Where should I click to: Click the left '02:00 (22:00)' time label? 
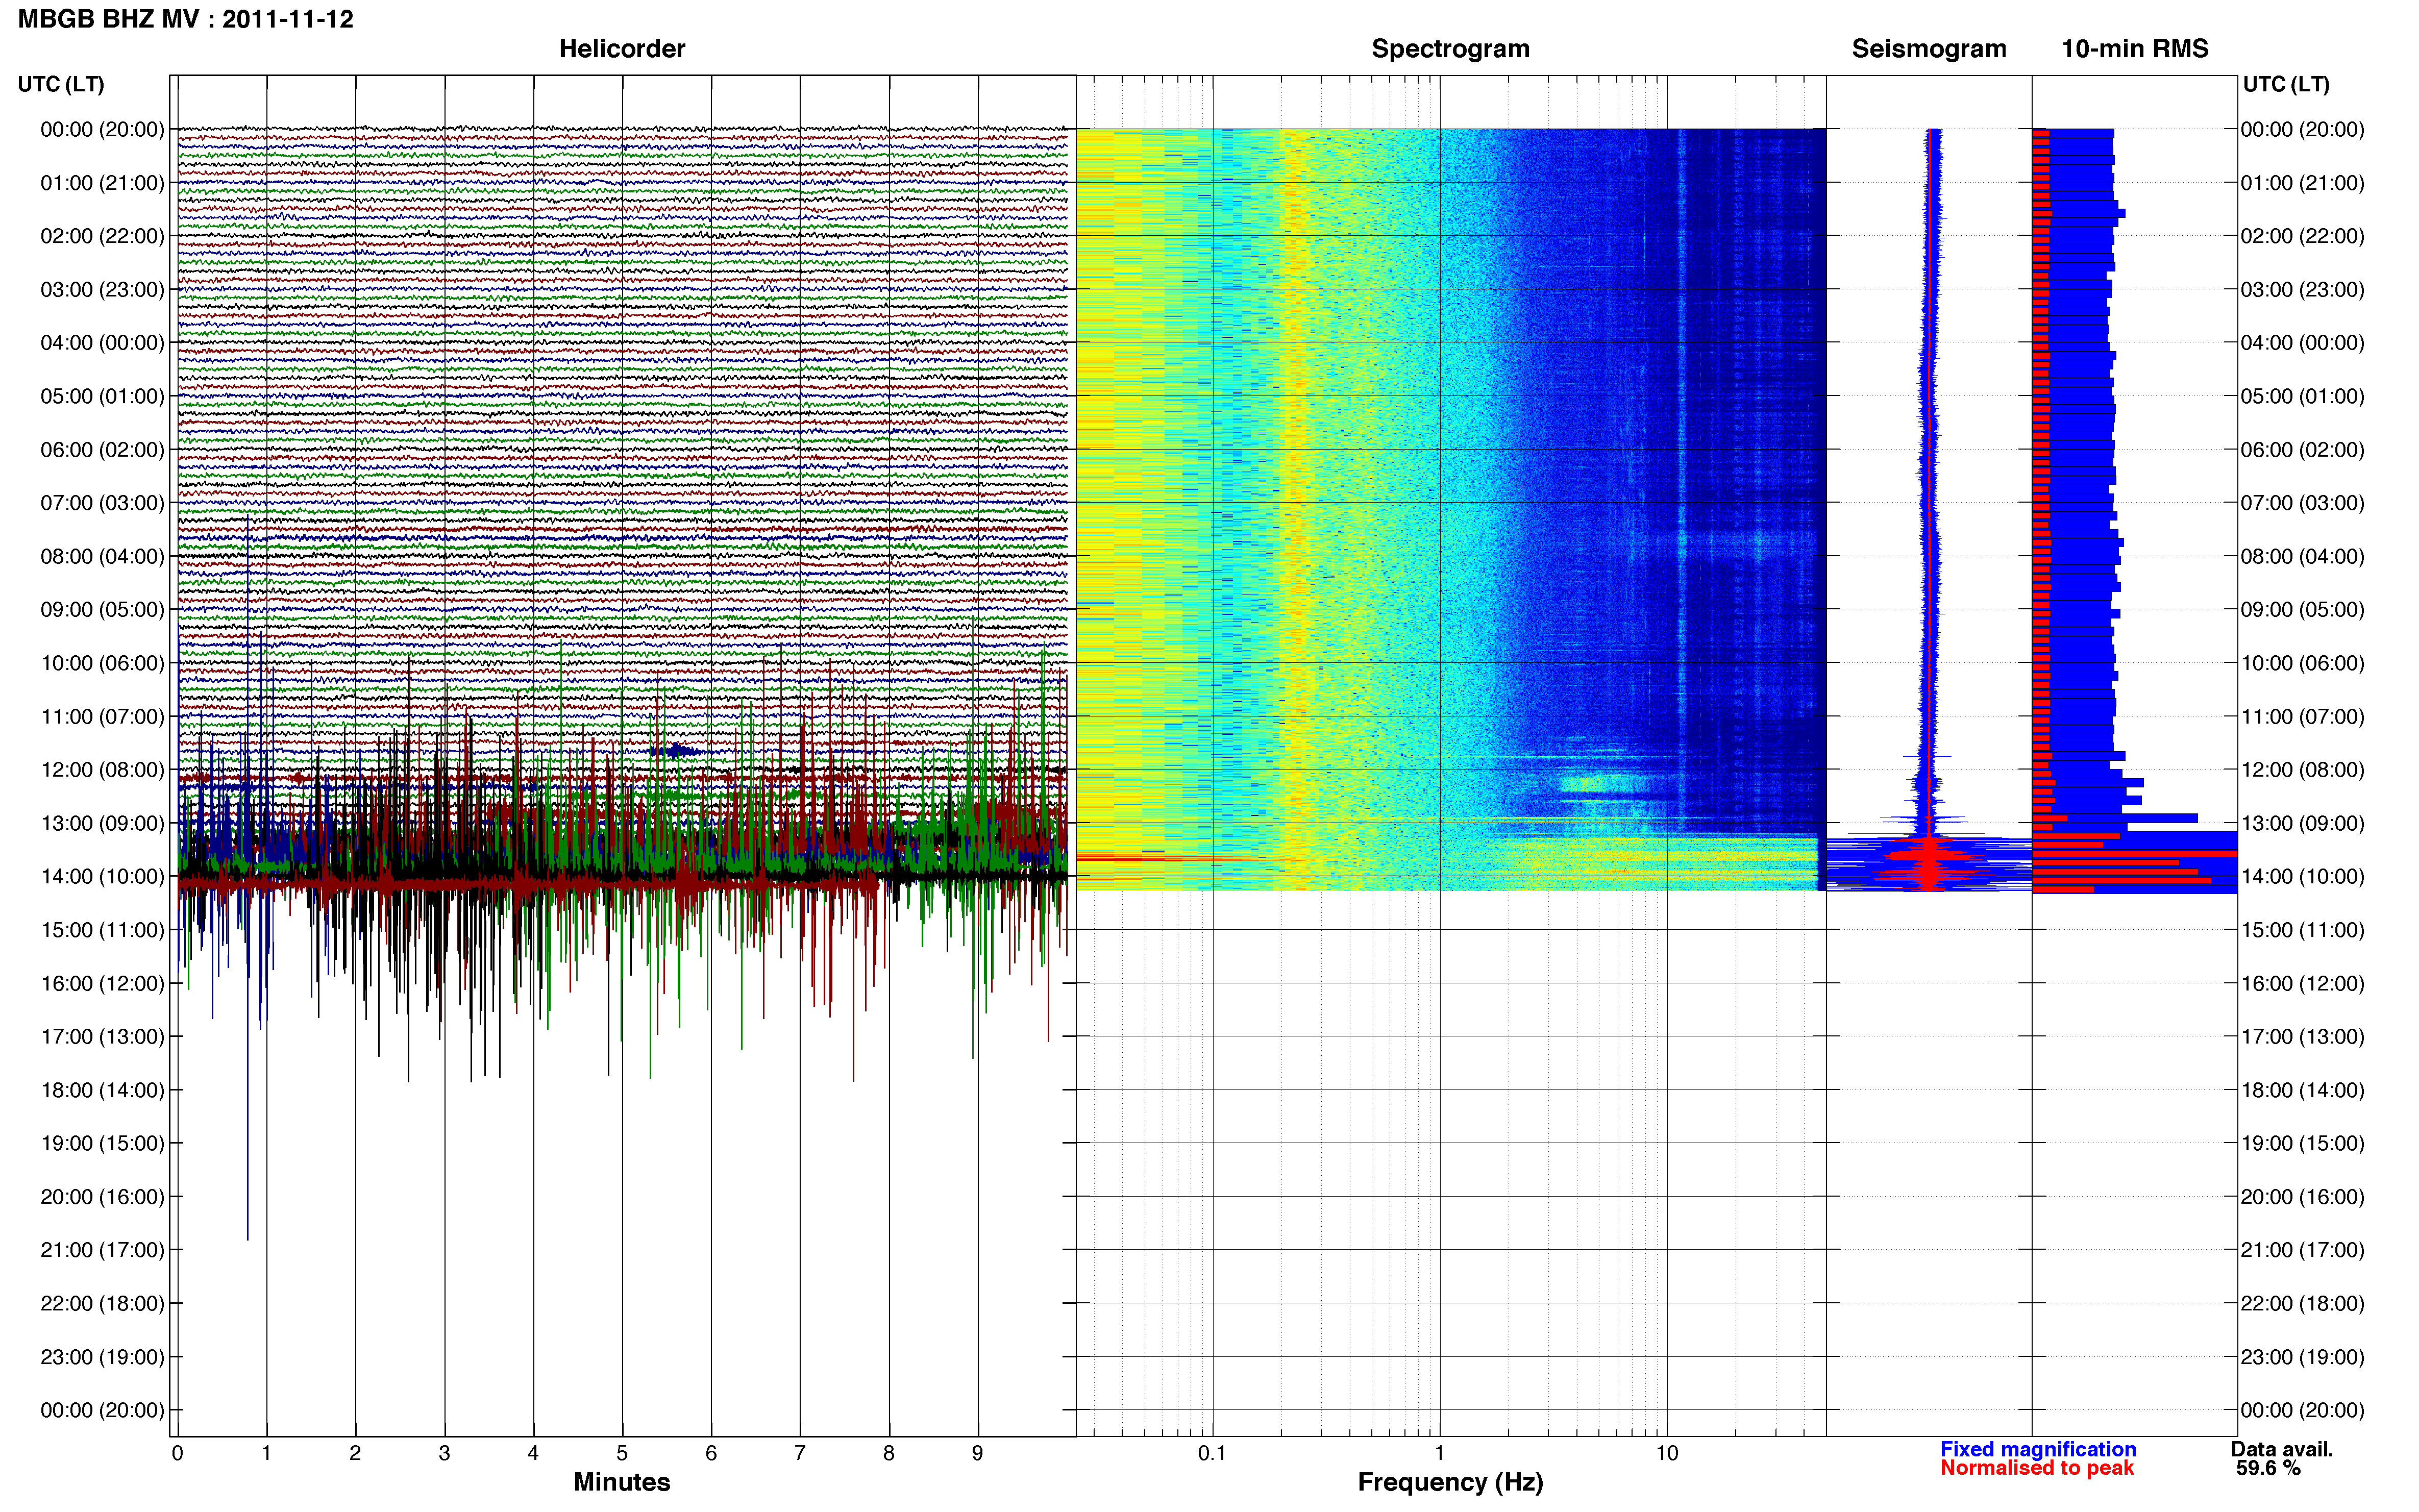102,236
